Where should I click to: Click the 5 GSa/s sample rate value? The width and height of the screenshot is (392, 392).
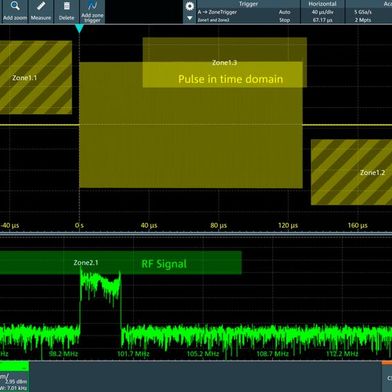coord(363,12)
